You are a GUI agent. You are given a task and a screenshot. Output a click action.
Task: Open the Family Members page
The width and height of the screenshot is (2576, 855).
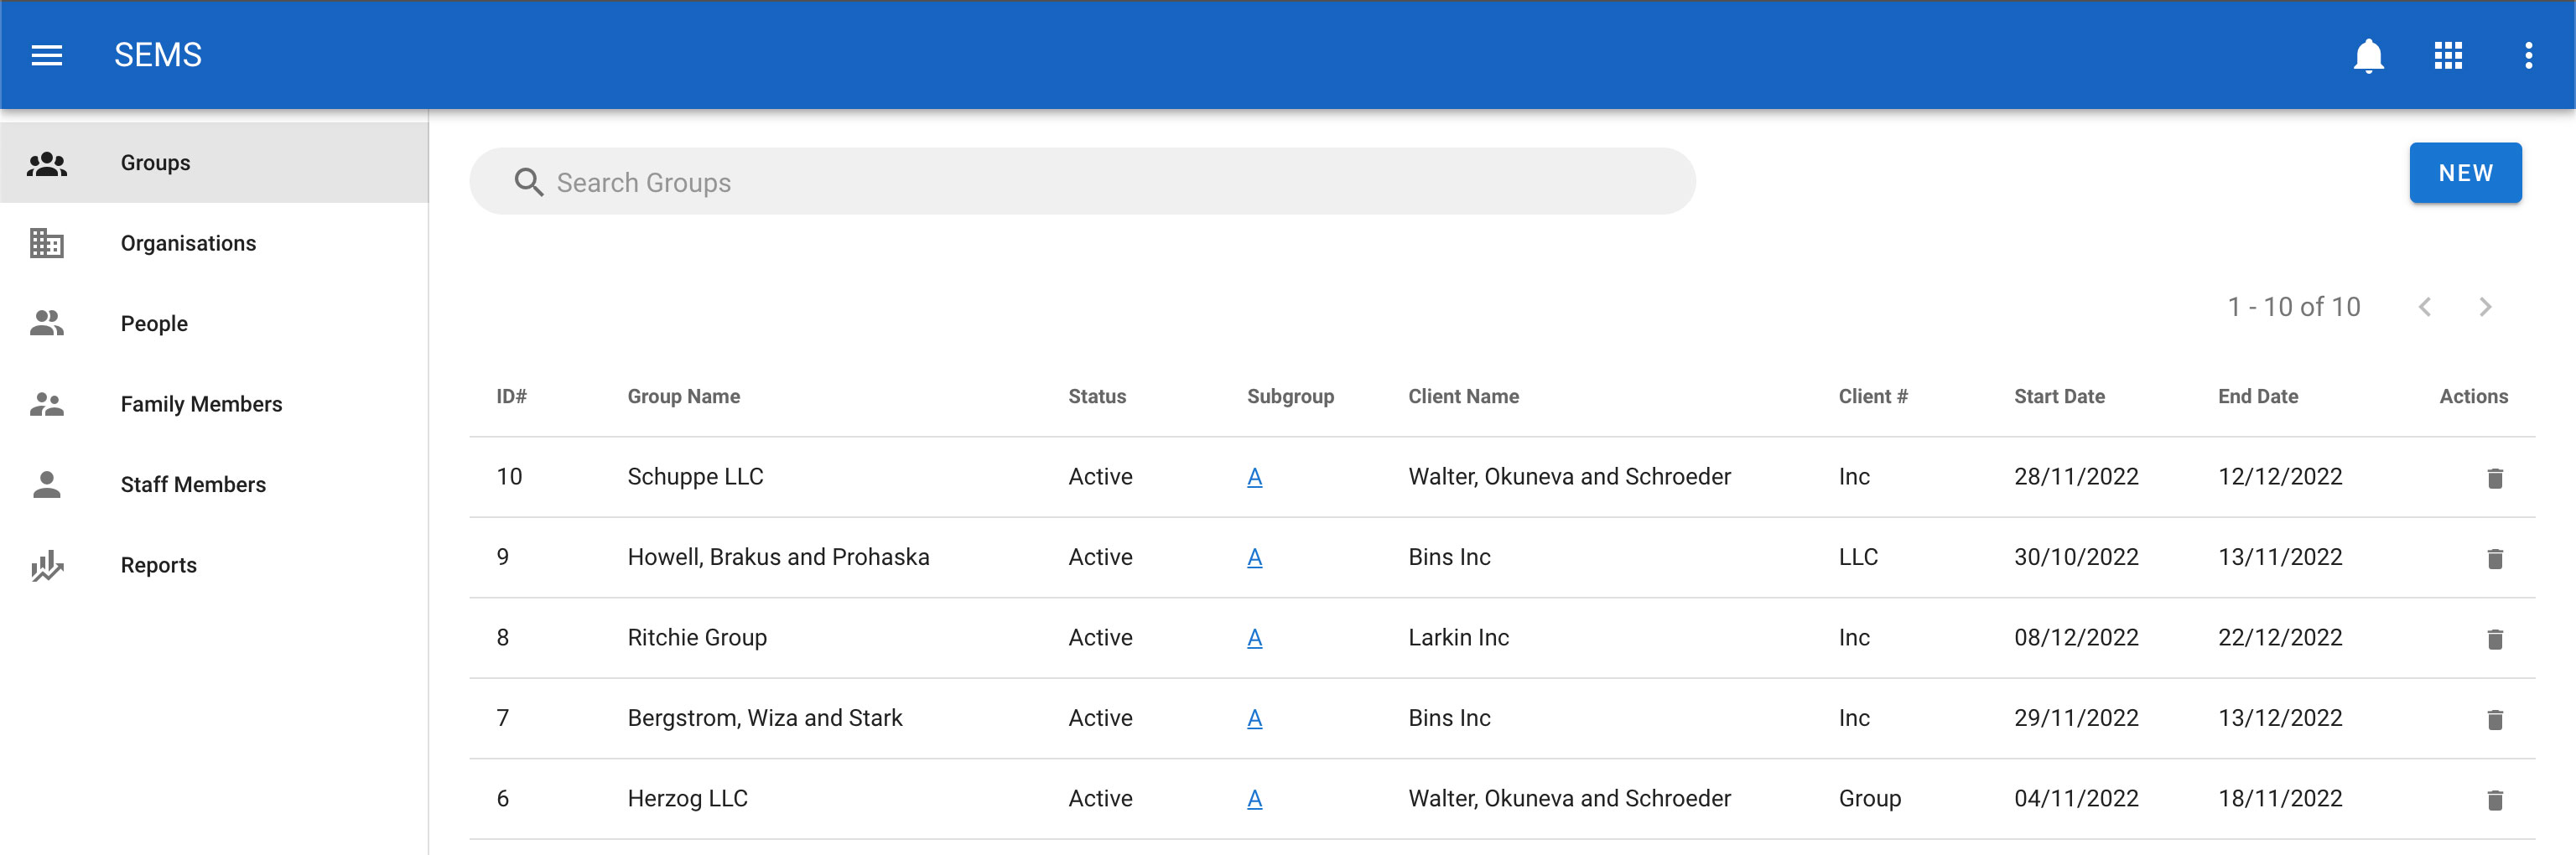point(201,404)
